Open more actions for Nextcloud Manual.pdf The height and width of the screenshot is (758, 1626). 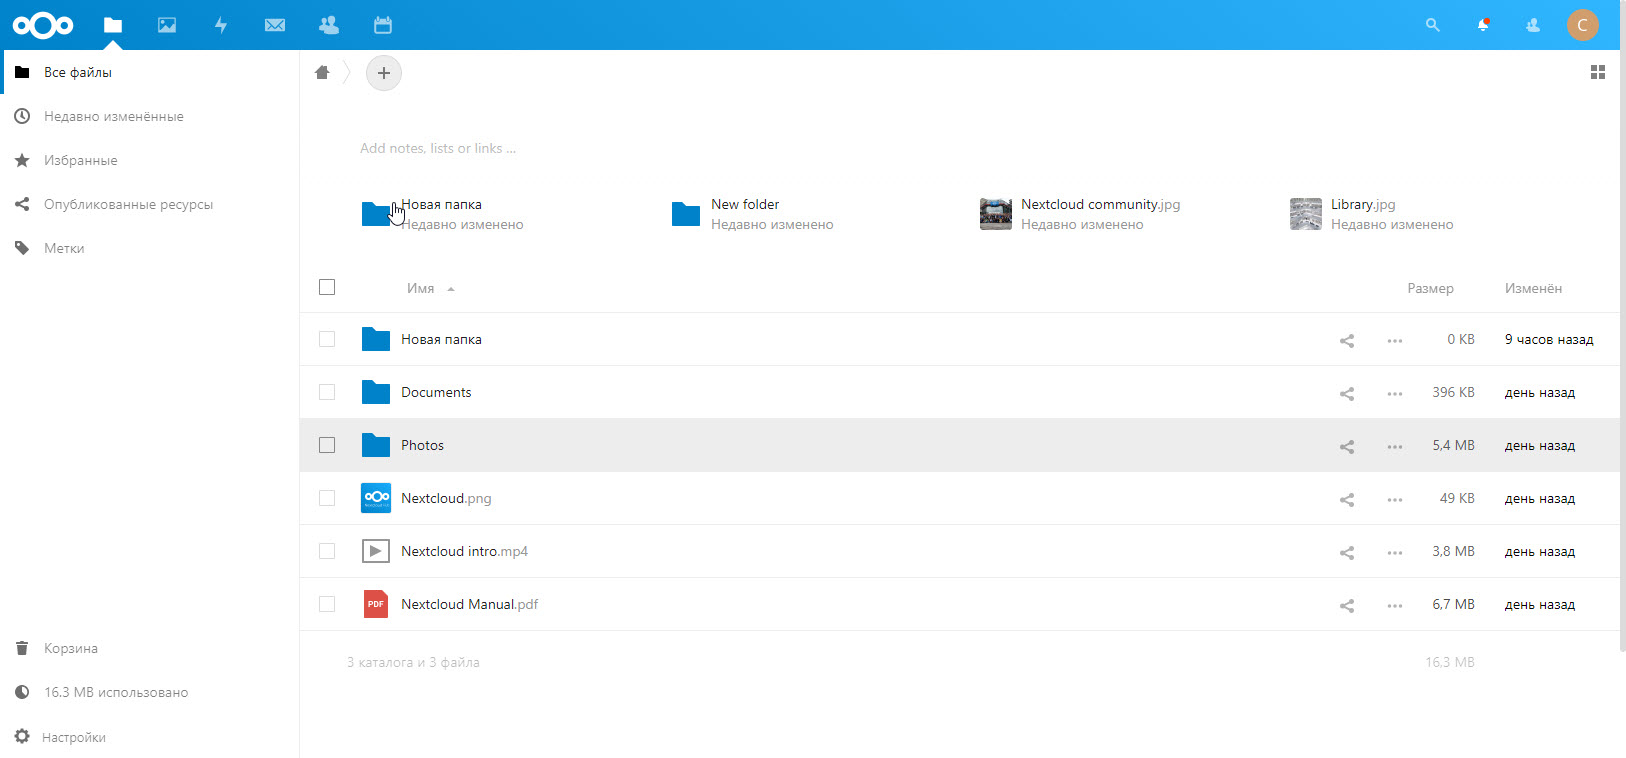(1395, 606)
